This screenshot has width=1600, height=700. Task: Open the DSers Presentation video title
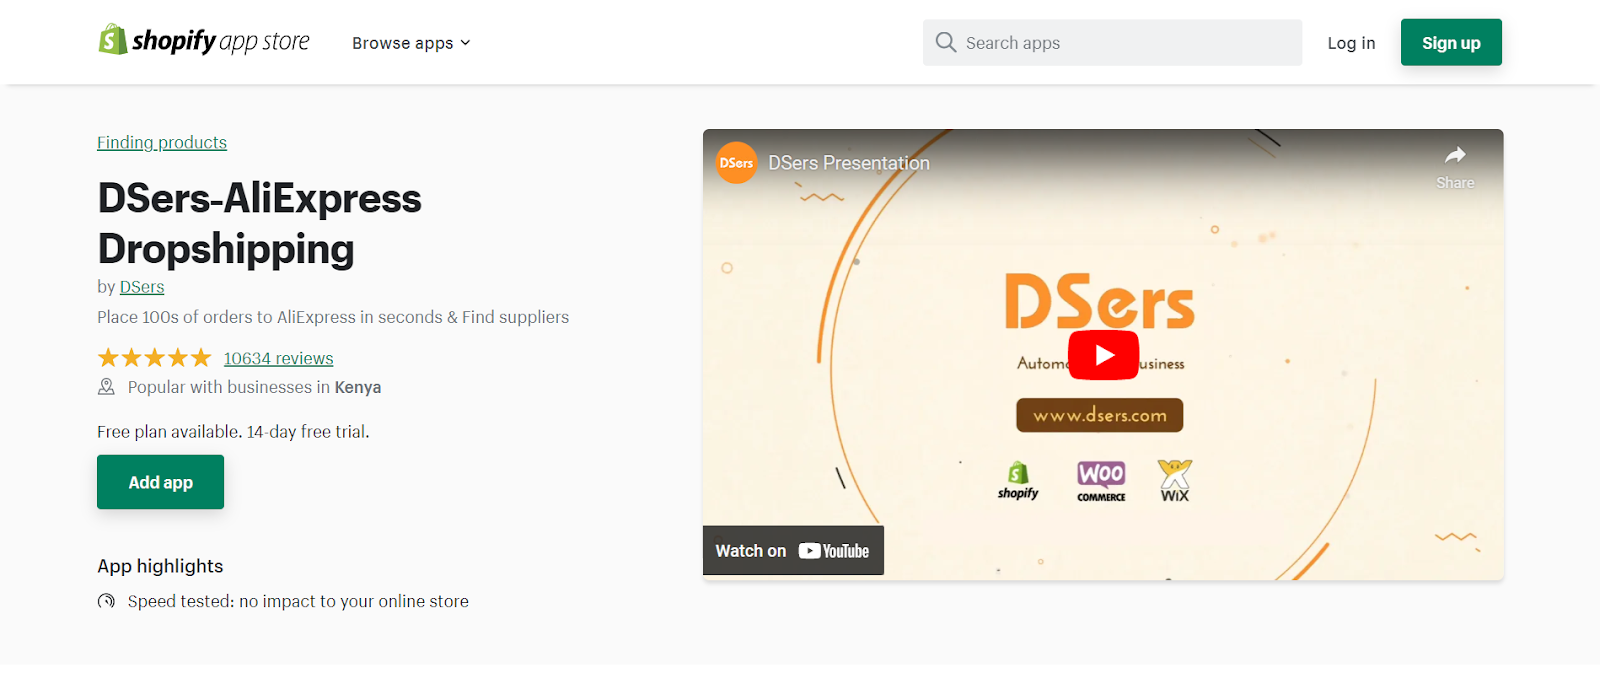coord(848,163)
